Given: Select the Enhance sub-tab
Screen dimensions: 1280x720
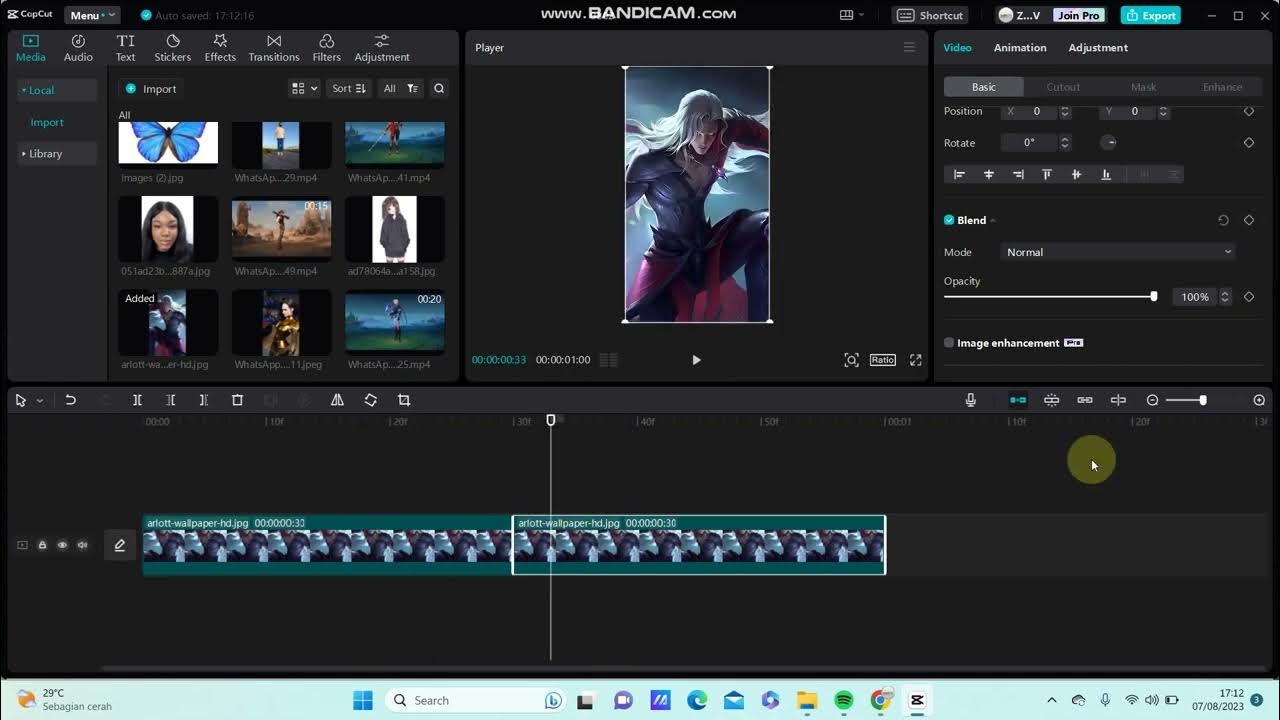Looking at the screenshot, I should (x=1222, y=87).
